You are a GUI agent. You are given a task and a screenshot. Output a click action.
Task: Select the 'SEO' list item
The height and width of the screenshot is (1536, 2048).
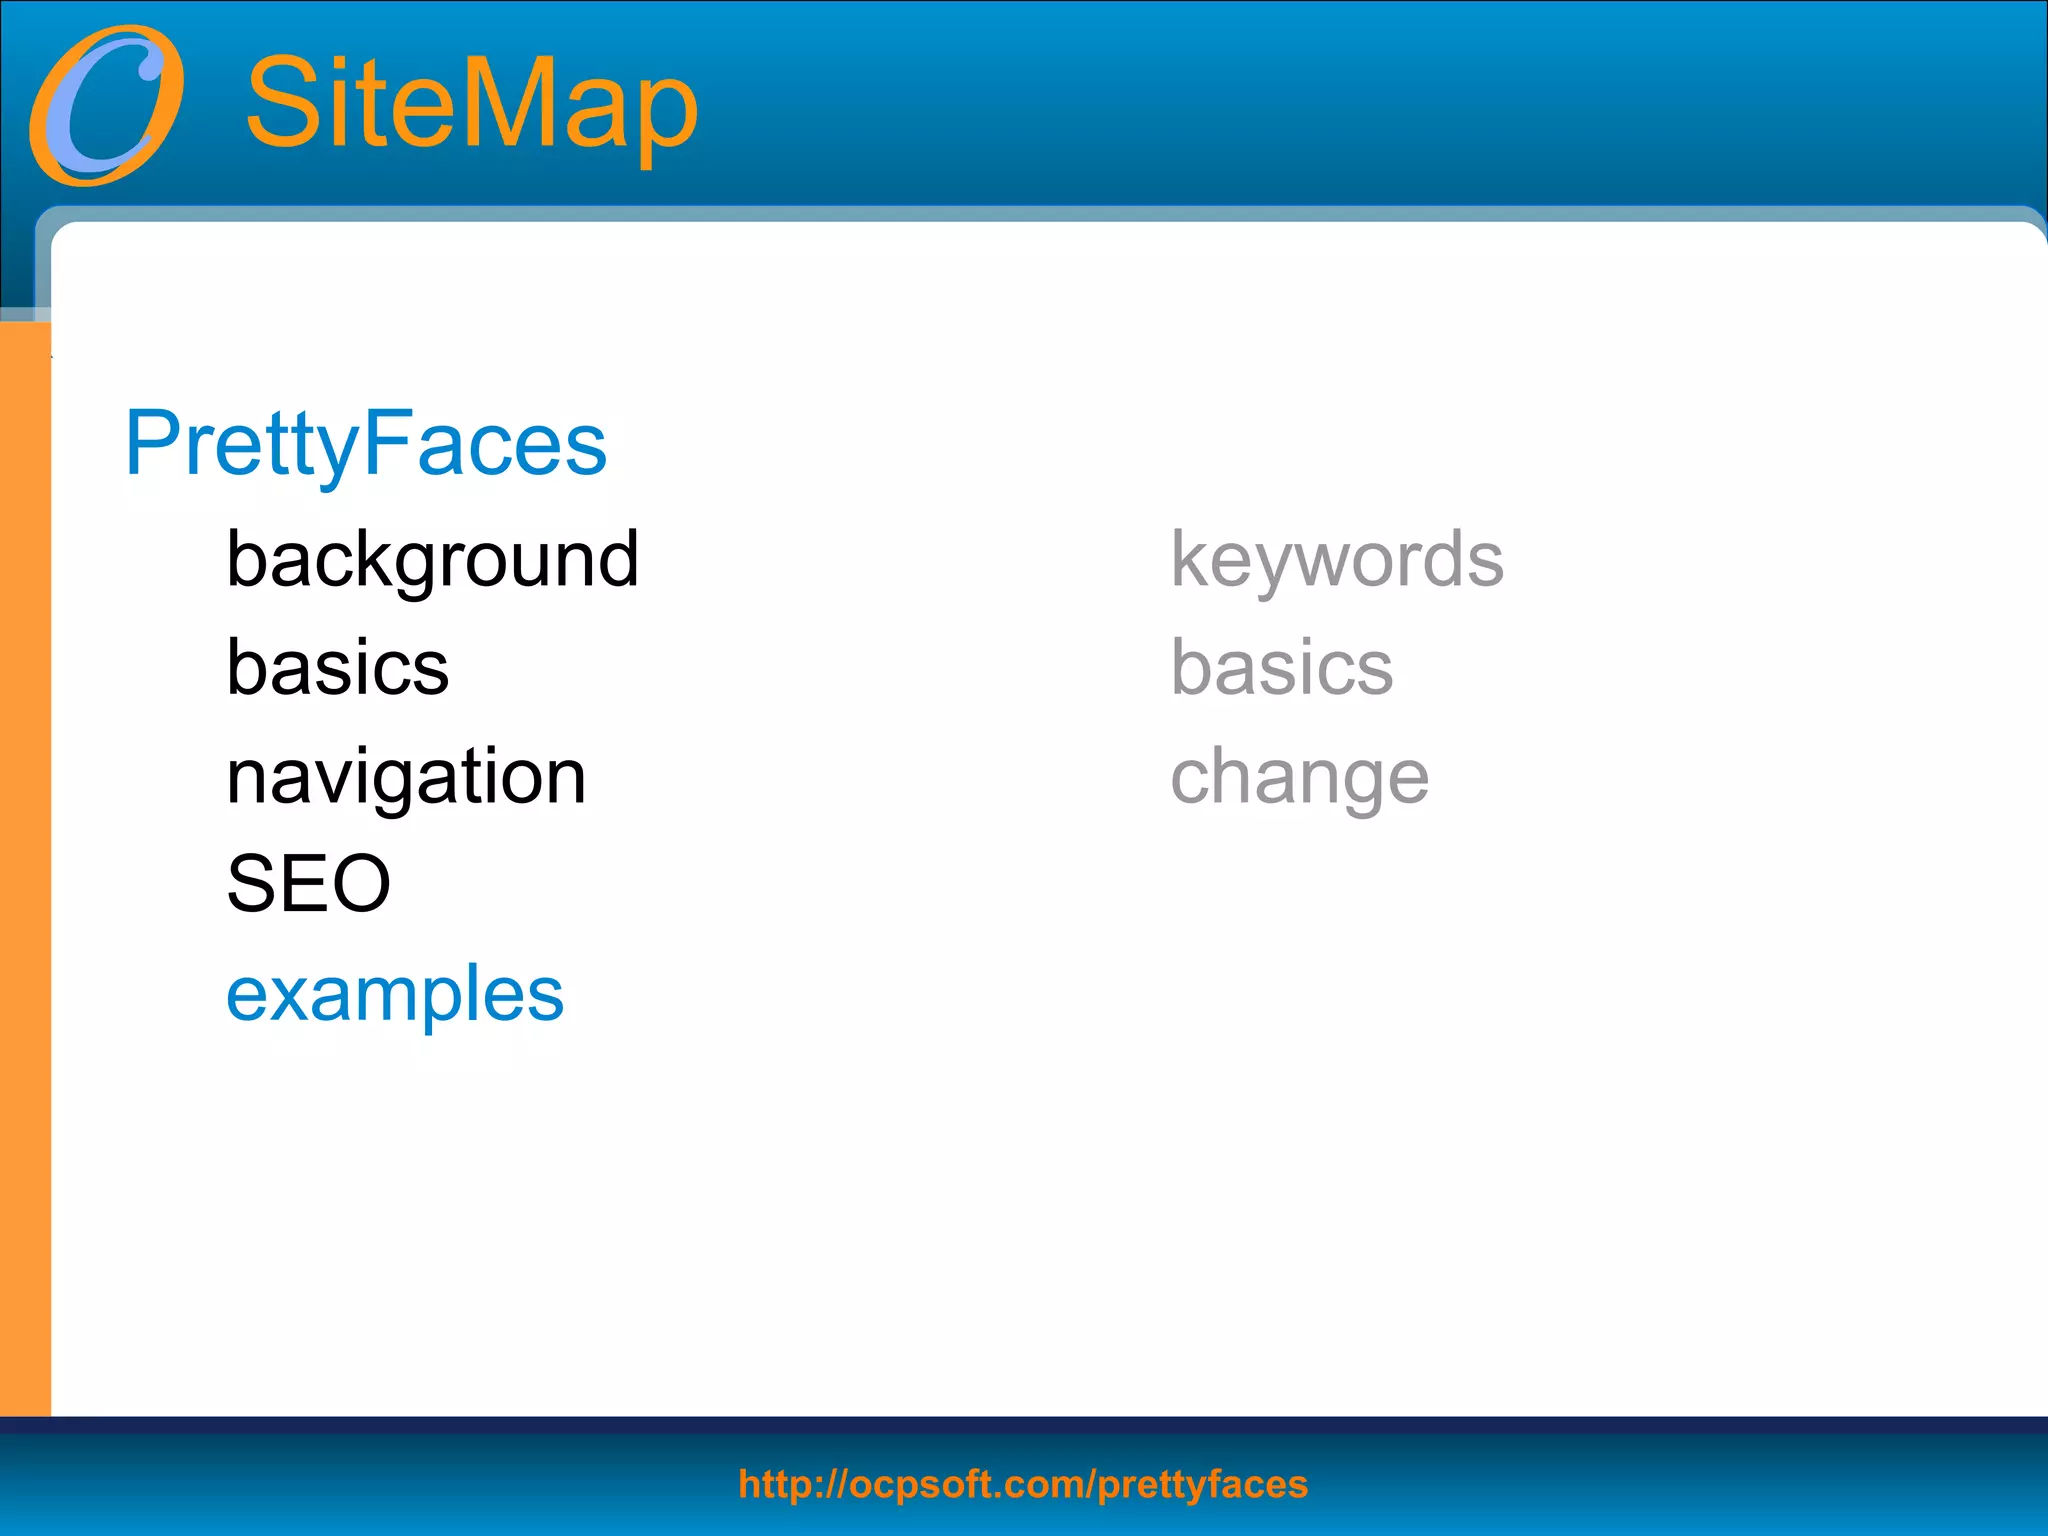(x=308, y=884)
